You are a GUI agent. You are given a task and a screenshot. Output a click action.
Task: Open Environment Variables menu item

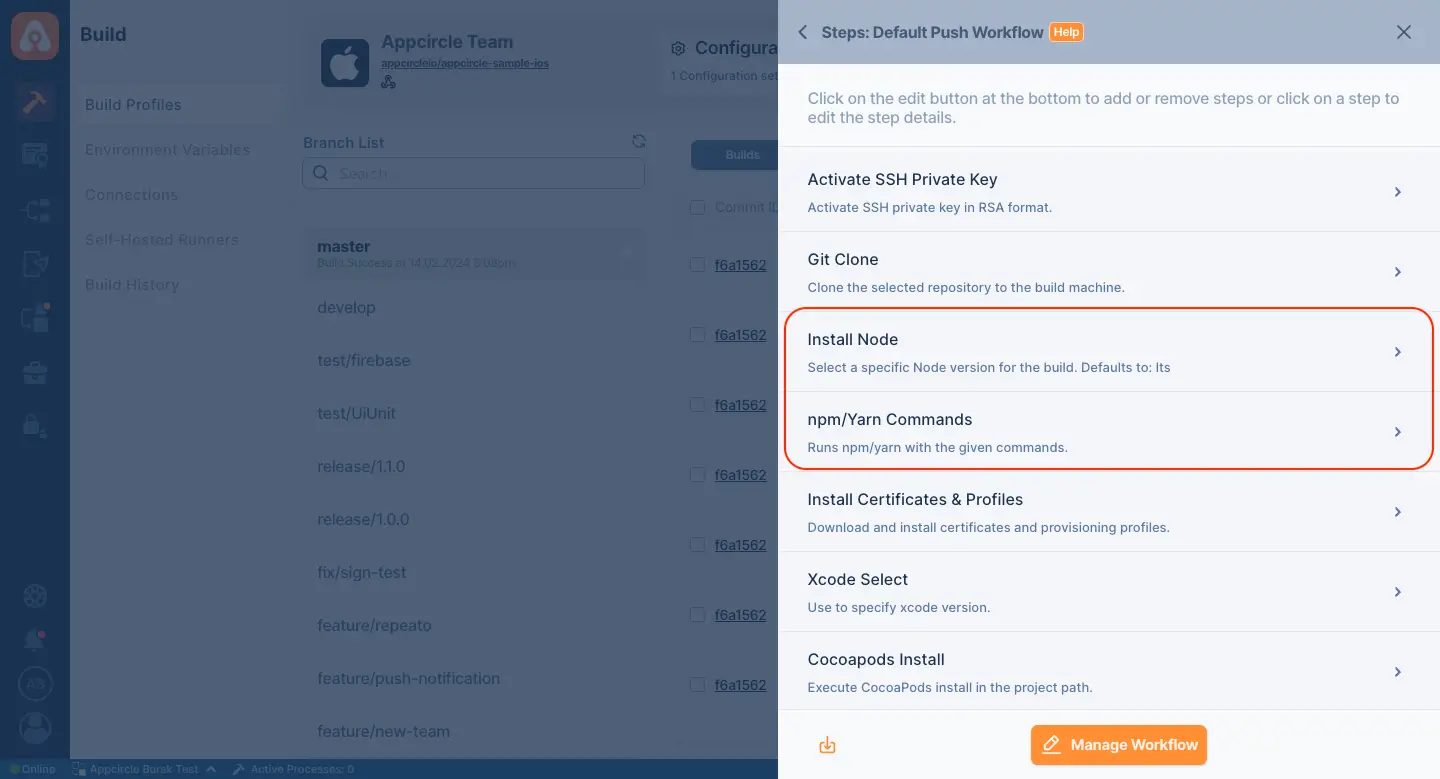coord(168,150)
